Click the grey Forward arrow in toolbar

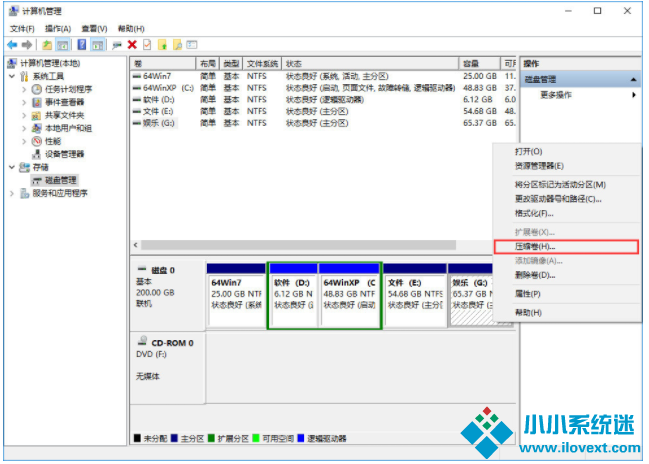(27, 45)
